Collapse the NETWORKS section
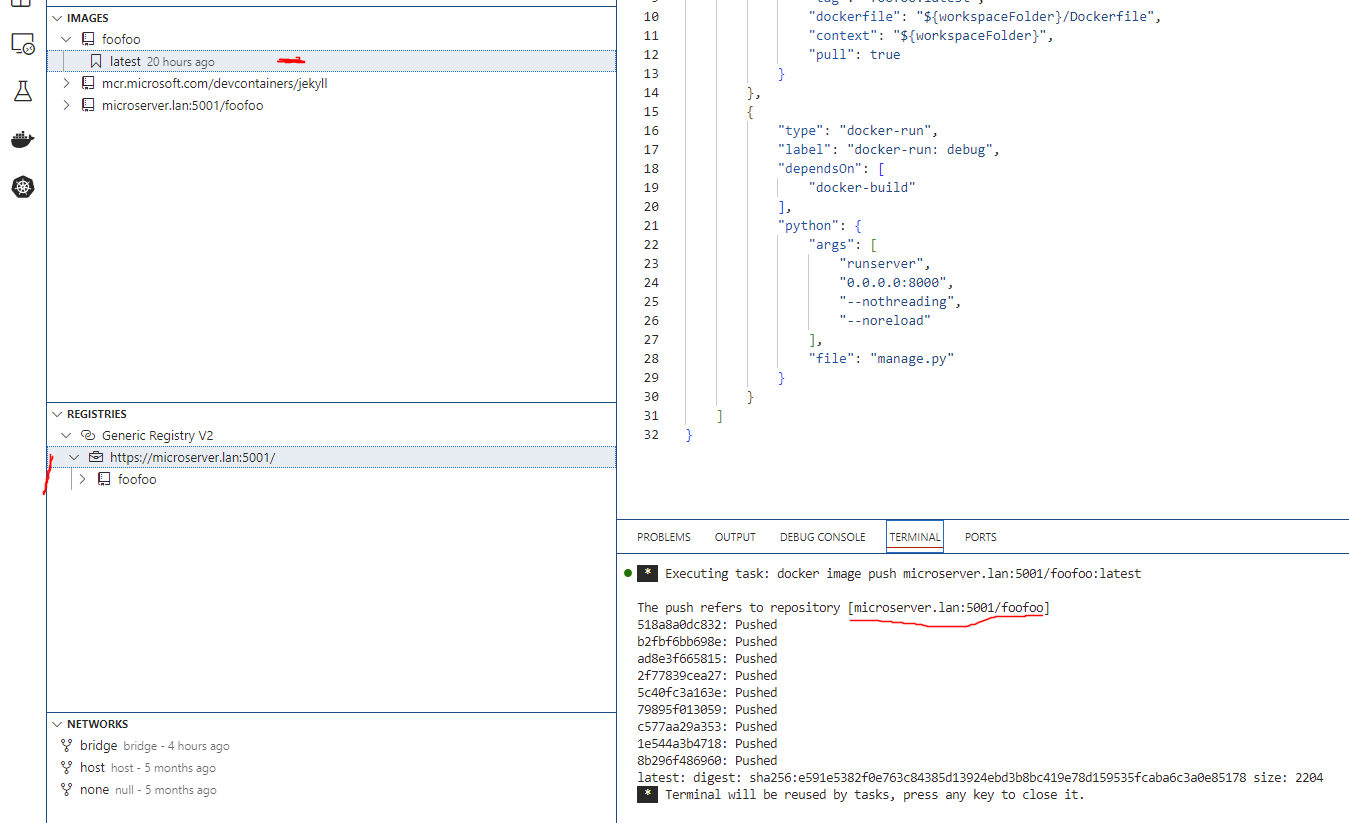 56,724
